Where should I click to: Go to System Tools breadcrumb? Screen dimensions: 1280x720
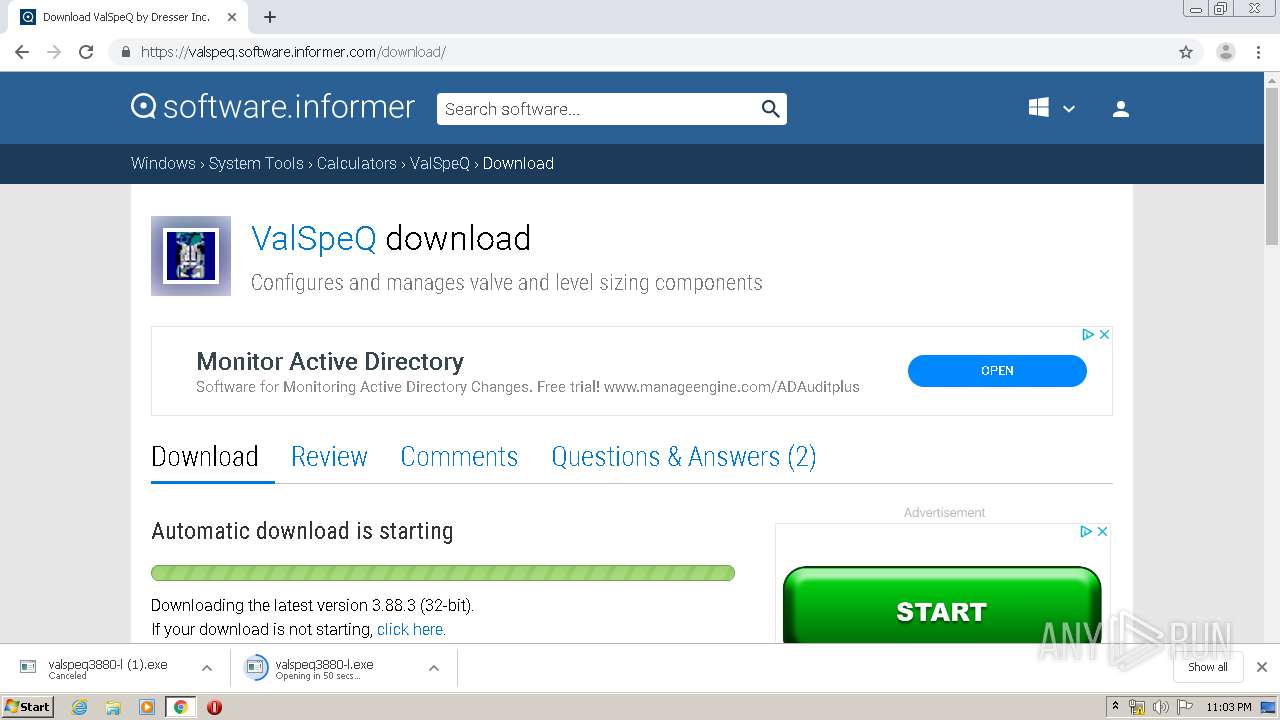256,164
